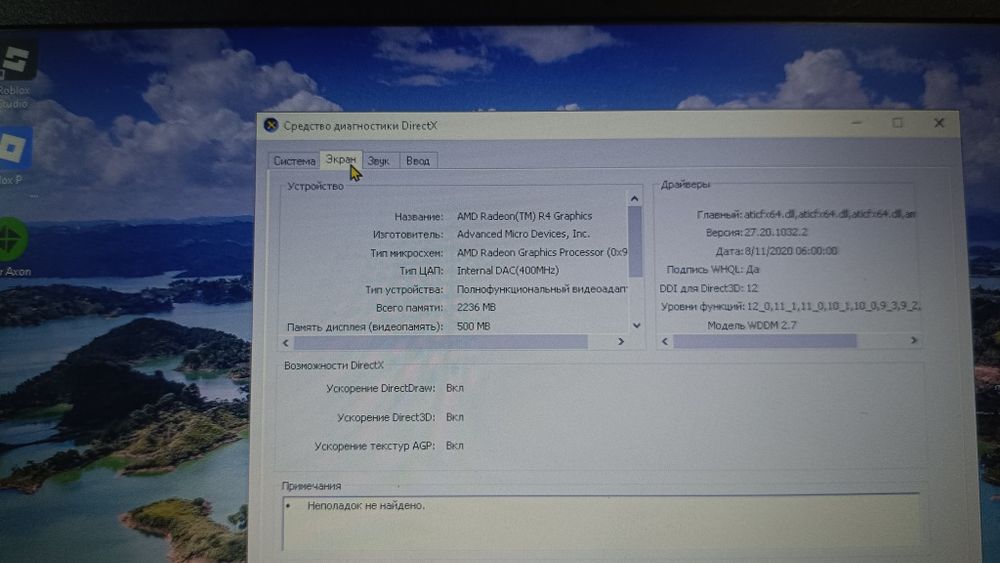The height and width of the screenshot is (563, 1000).
Task: Click Advanced Micro Devices, Inc. manufacturer value
Action: (523, 233)
